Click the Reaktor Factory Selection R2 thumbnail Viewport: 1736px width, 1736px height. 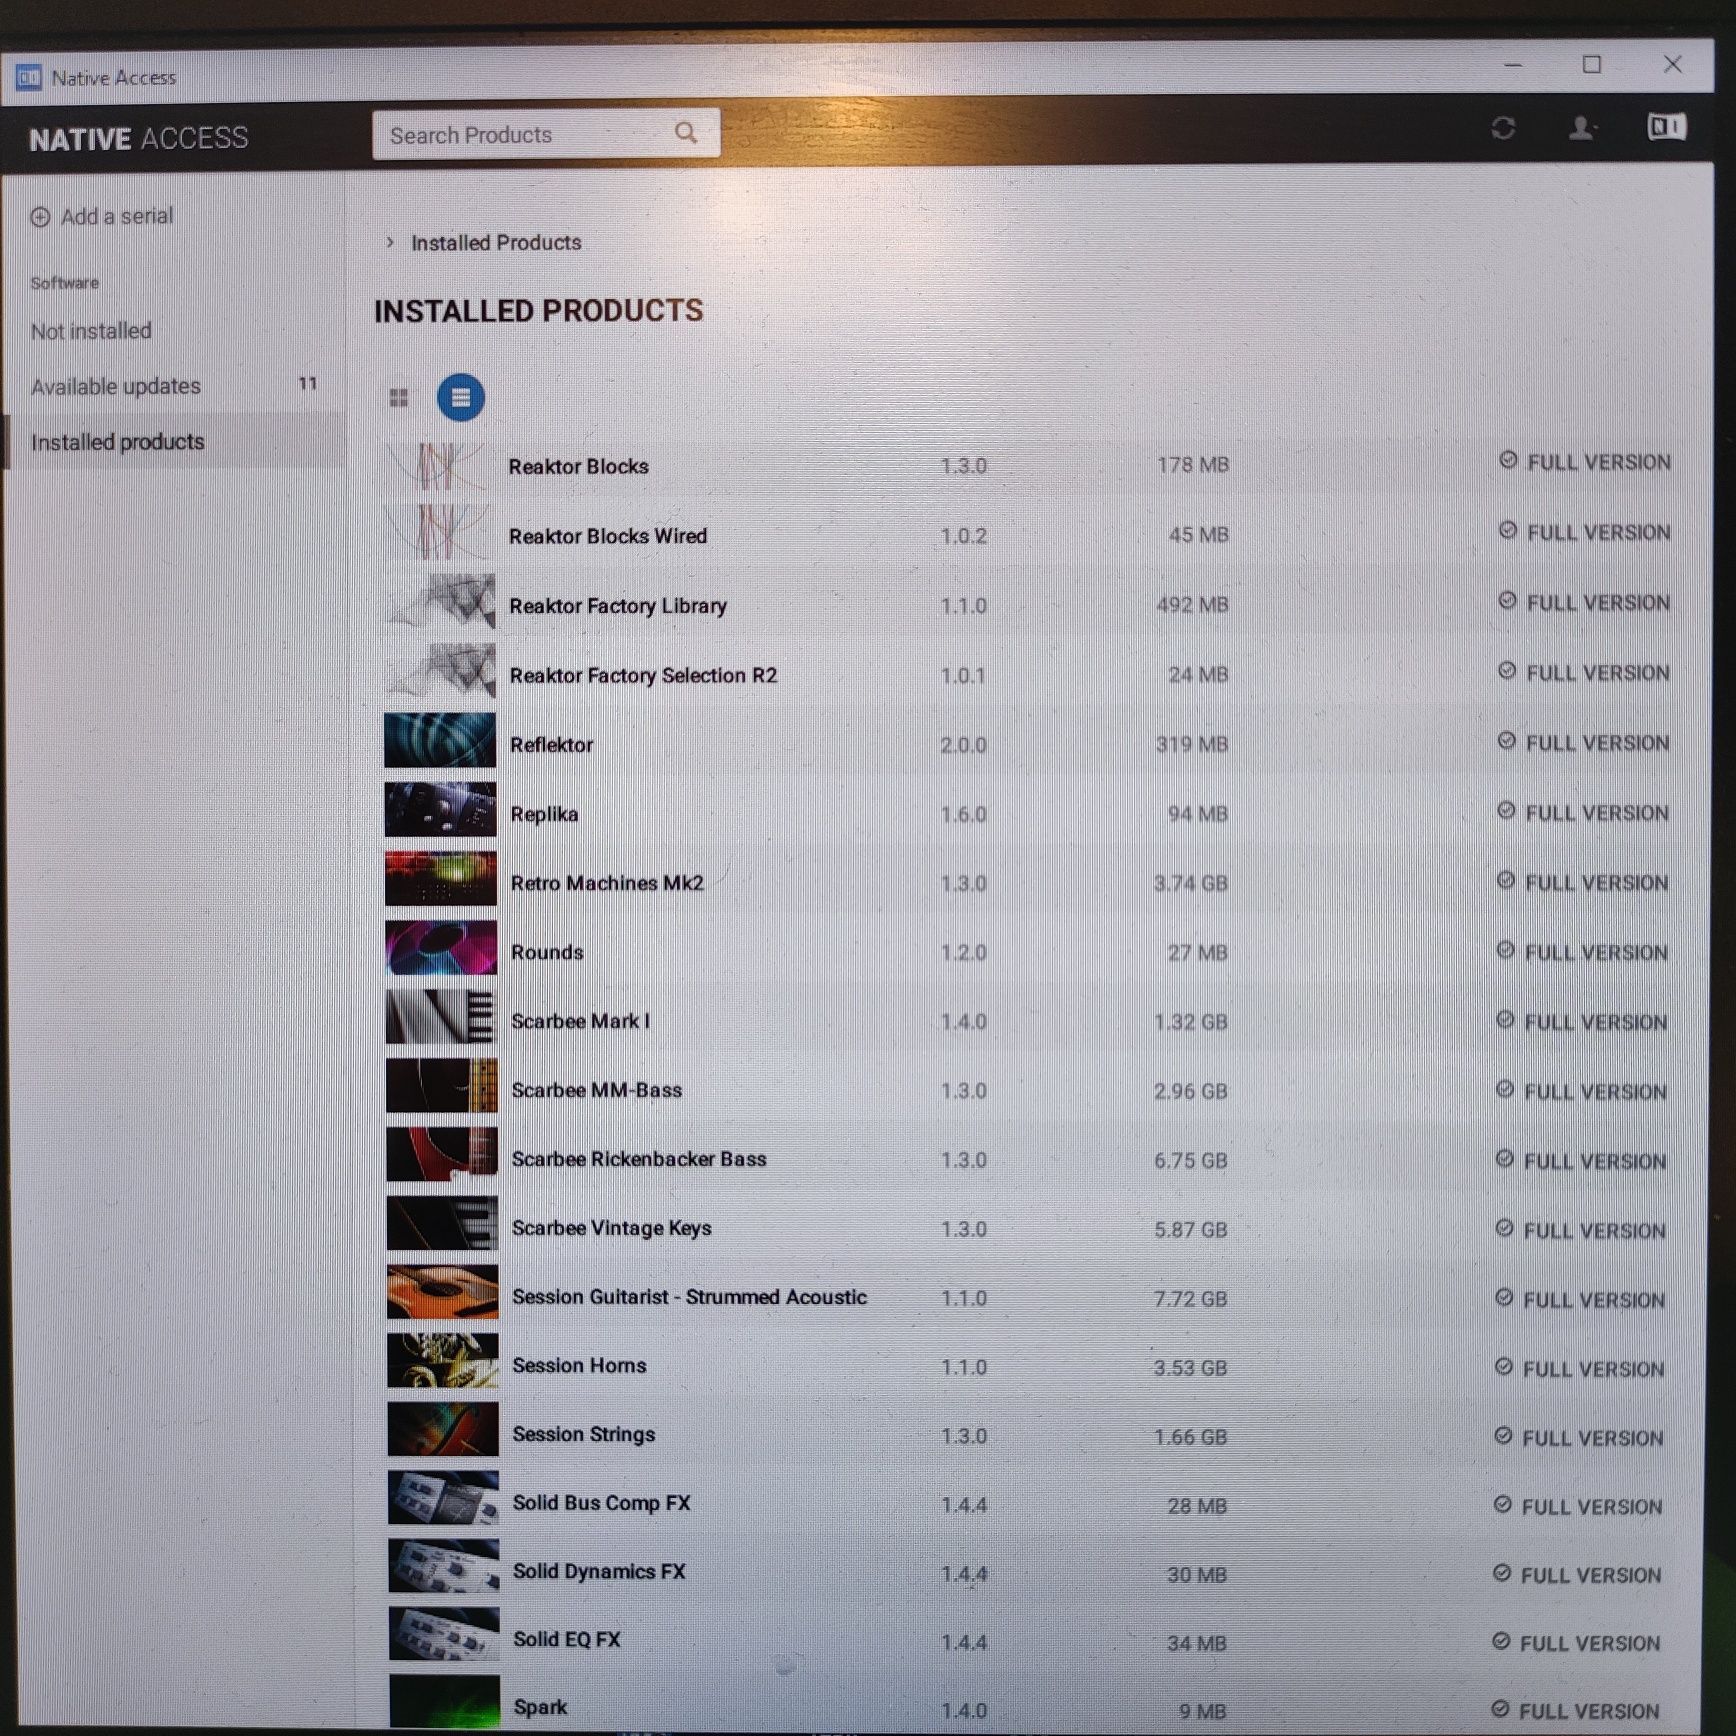click(440, 671)
